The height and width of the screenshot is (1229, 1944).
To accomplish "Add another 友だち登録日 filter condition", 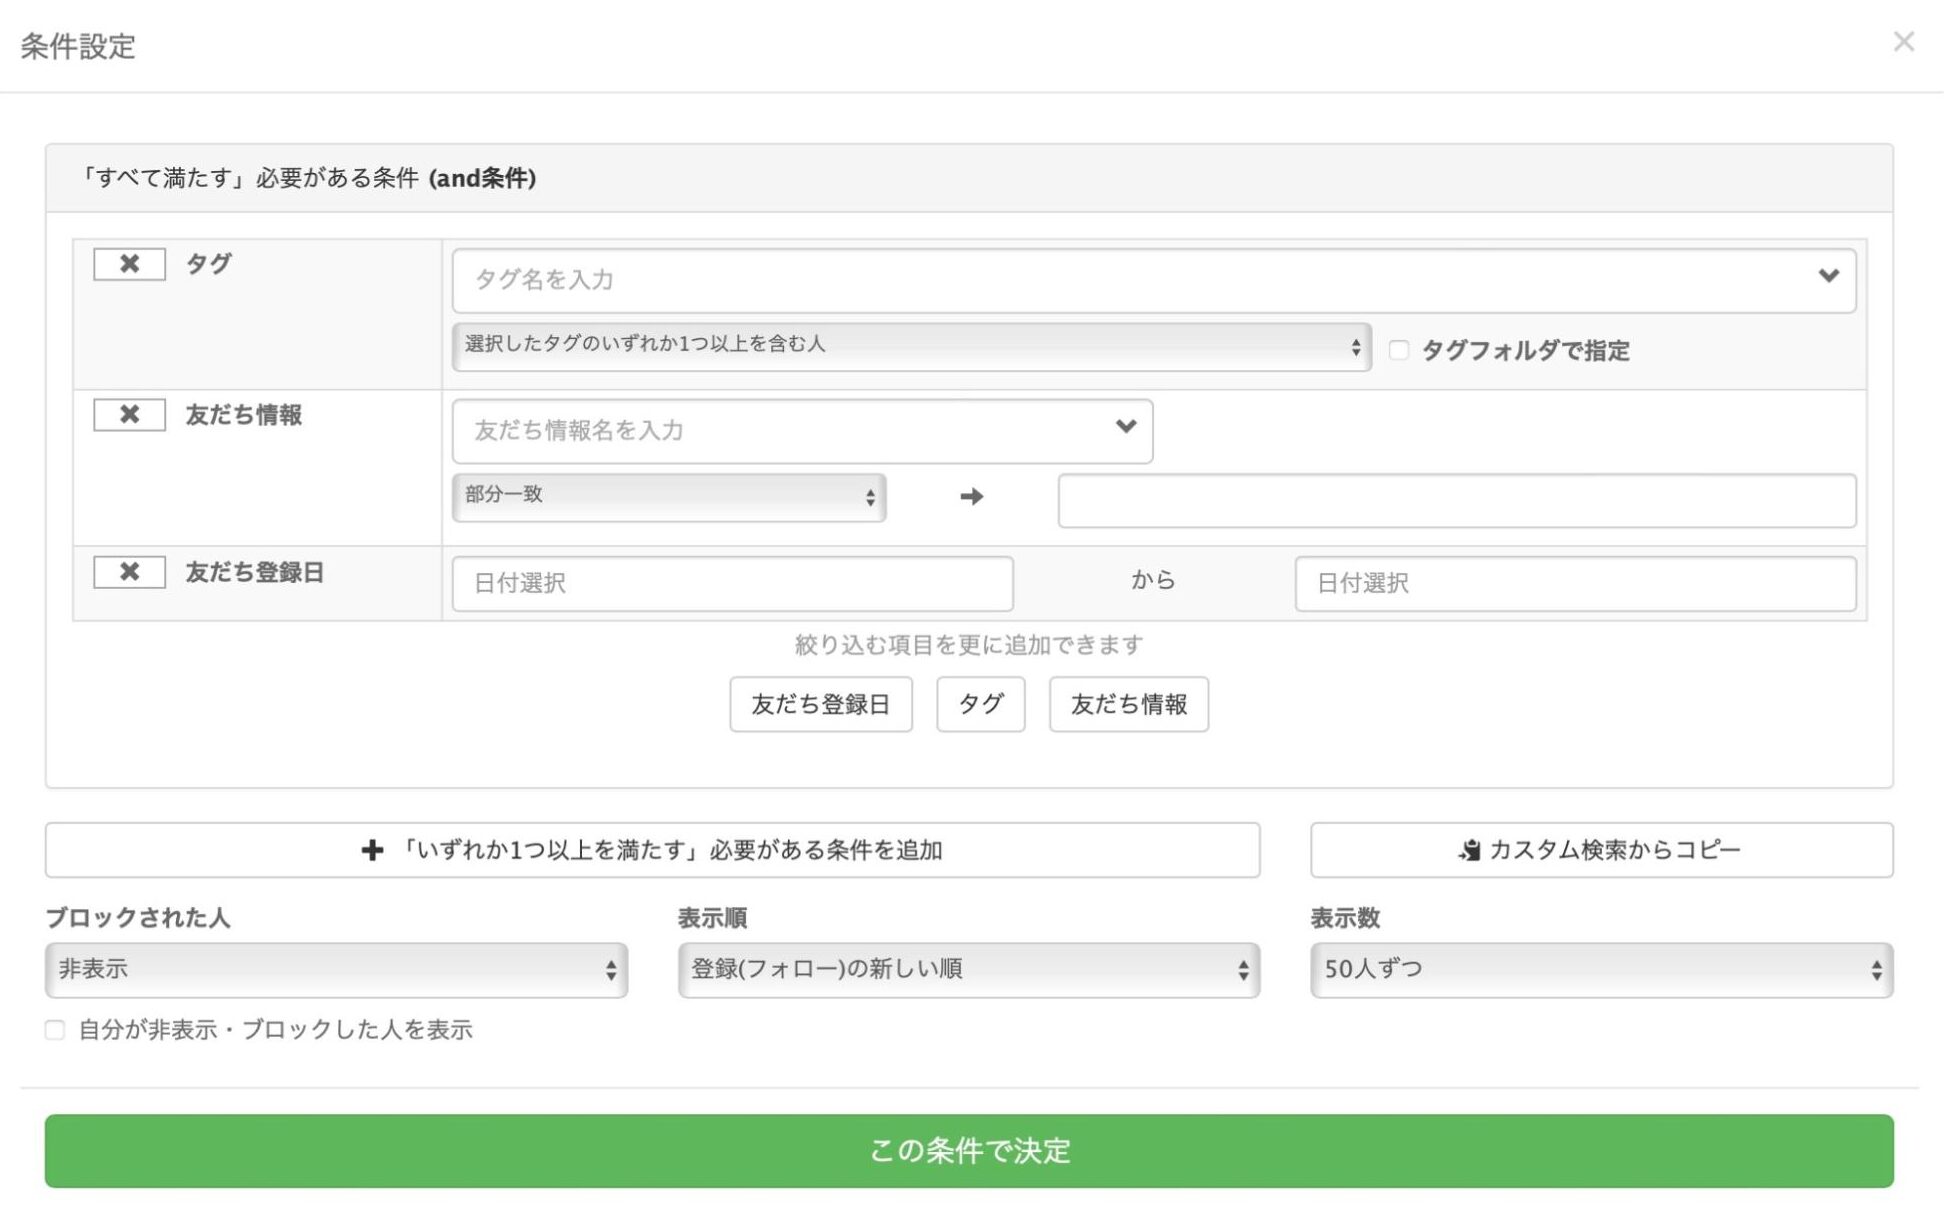I will (x=820, y=704).
